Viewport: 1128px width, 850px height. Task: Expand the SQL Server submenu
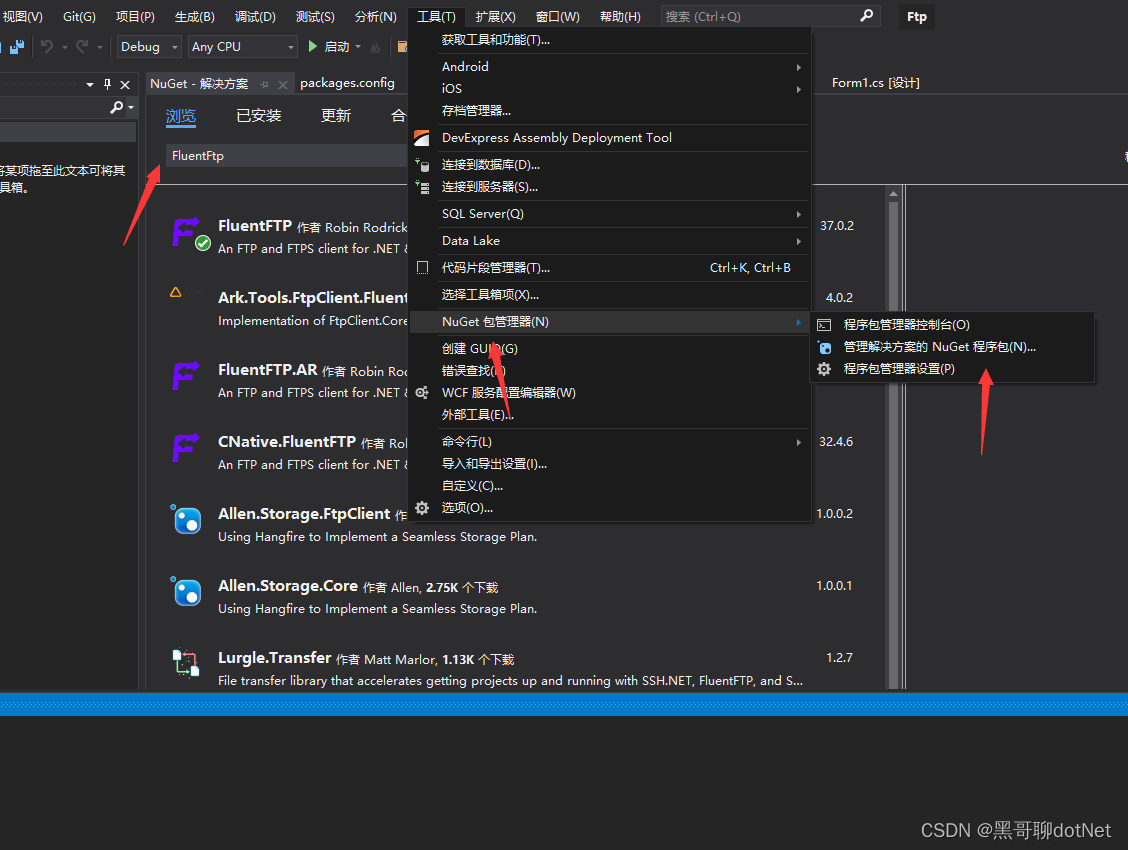point(799,214)
